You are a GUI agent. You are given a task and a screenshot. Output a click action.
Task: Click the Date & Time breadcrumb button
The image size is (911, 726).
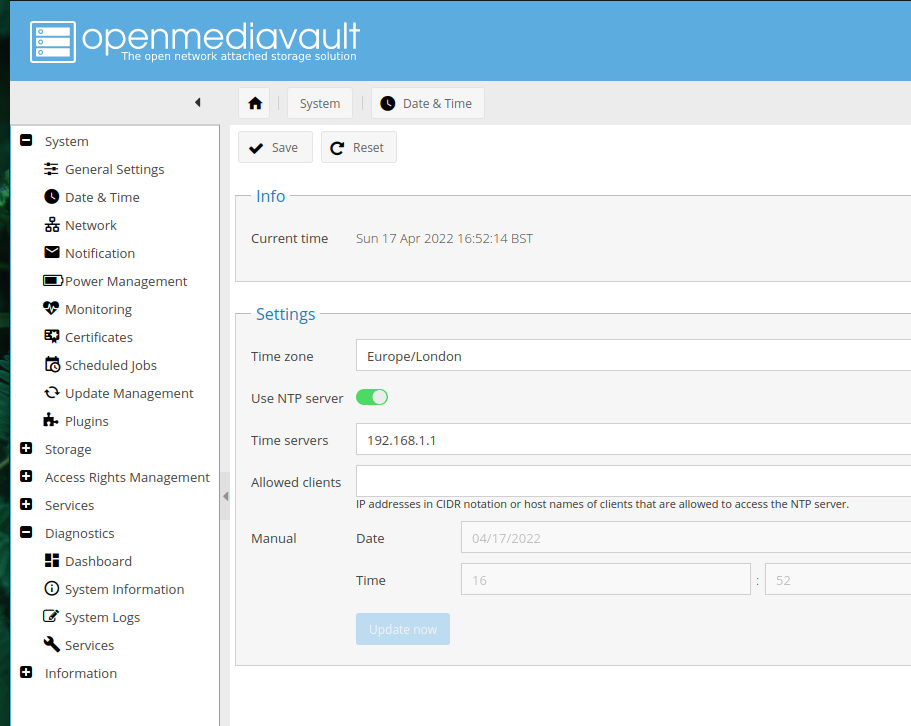tap(428, 103)
